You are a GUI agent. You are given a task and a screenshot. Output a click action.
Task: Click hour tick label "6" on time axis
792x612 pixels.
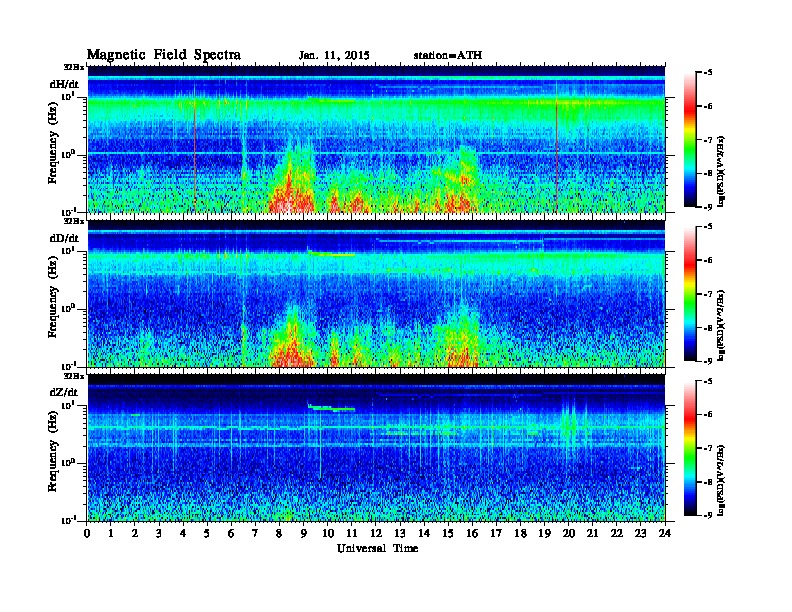[231, 533]
